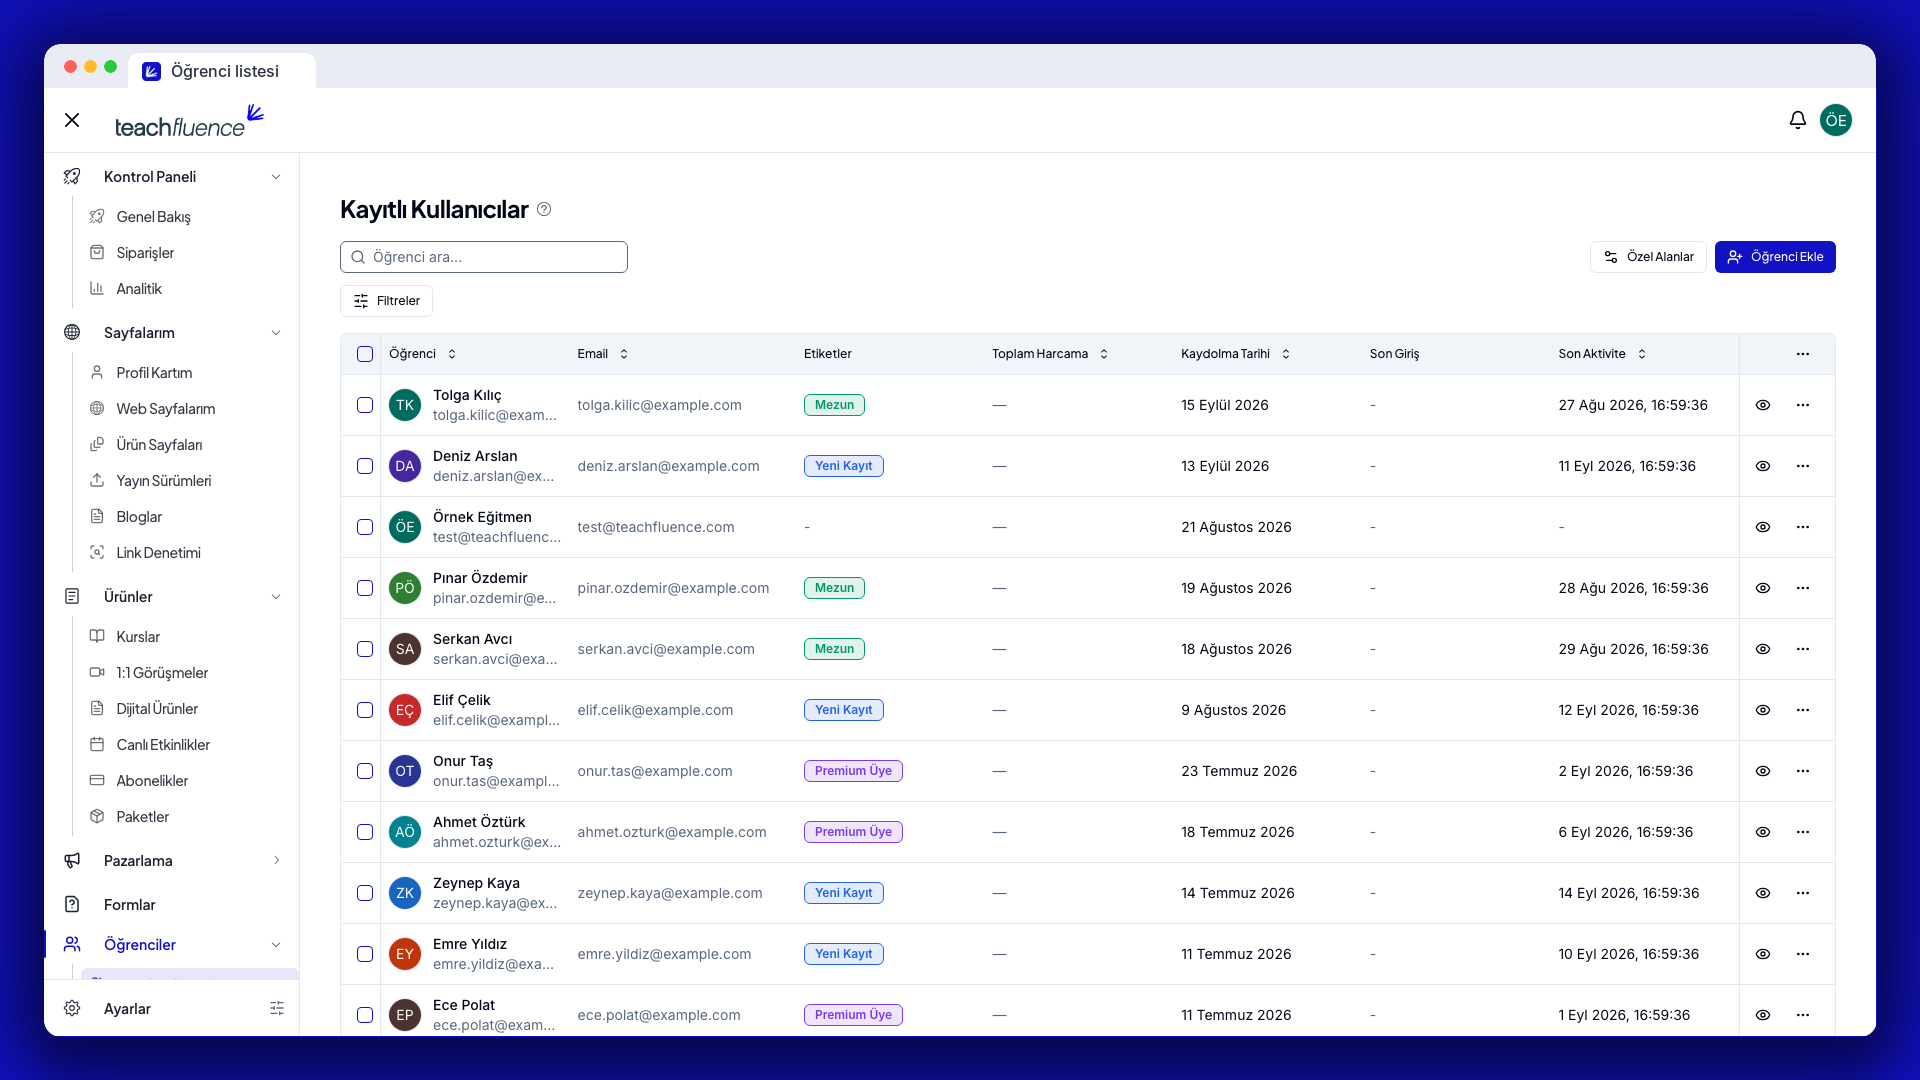
Task: Open the Filtreler button
Action: [x=386, y=301]
